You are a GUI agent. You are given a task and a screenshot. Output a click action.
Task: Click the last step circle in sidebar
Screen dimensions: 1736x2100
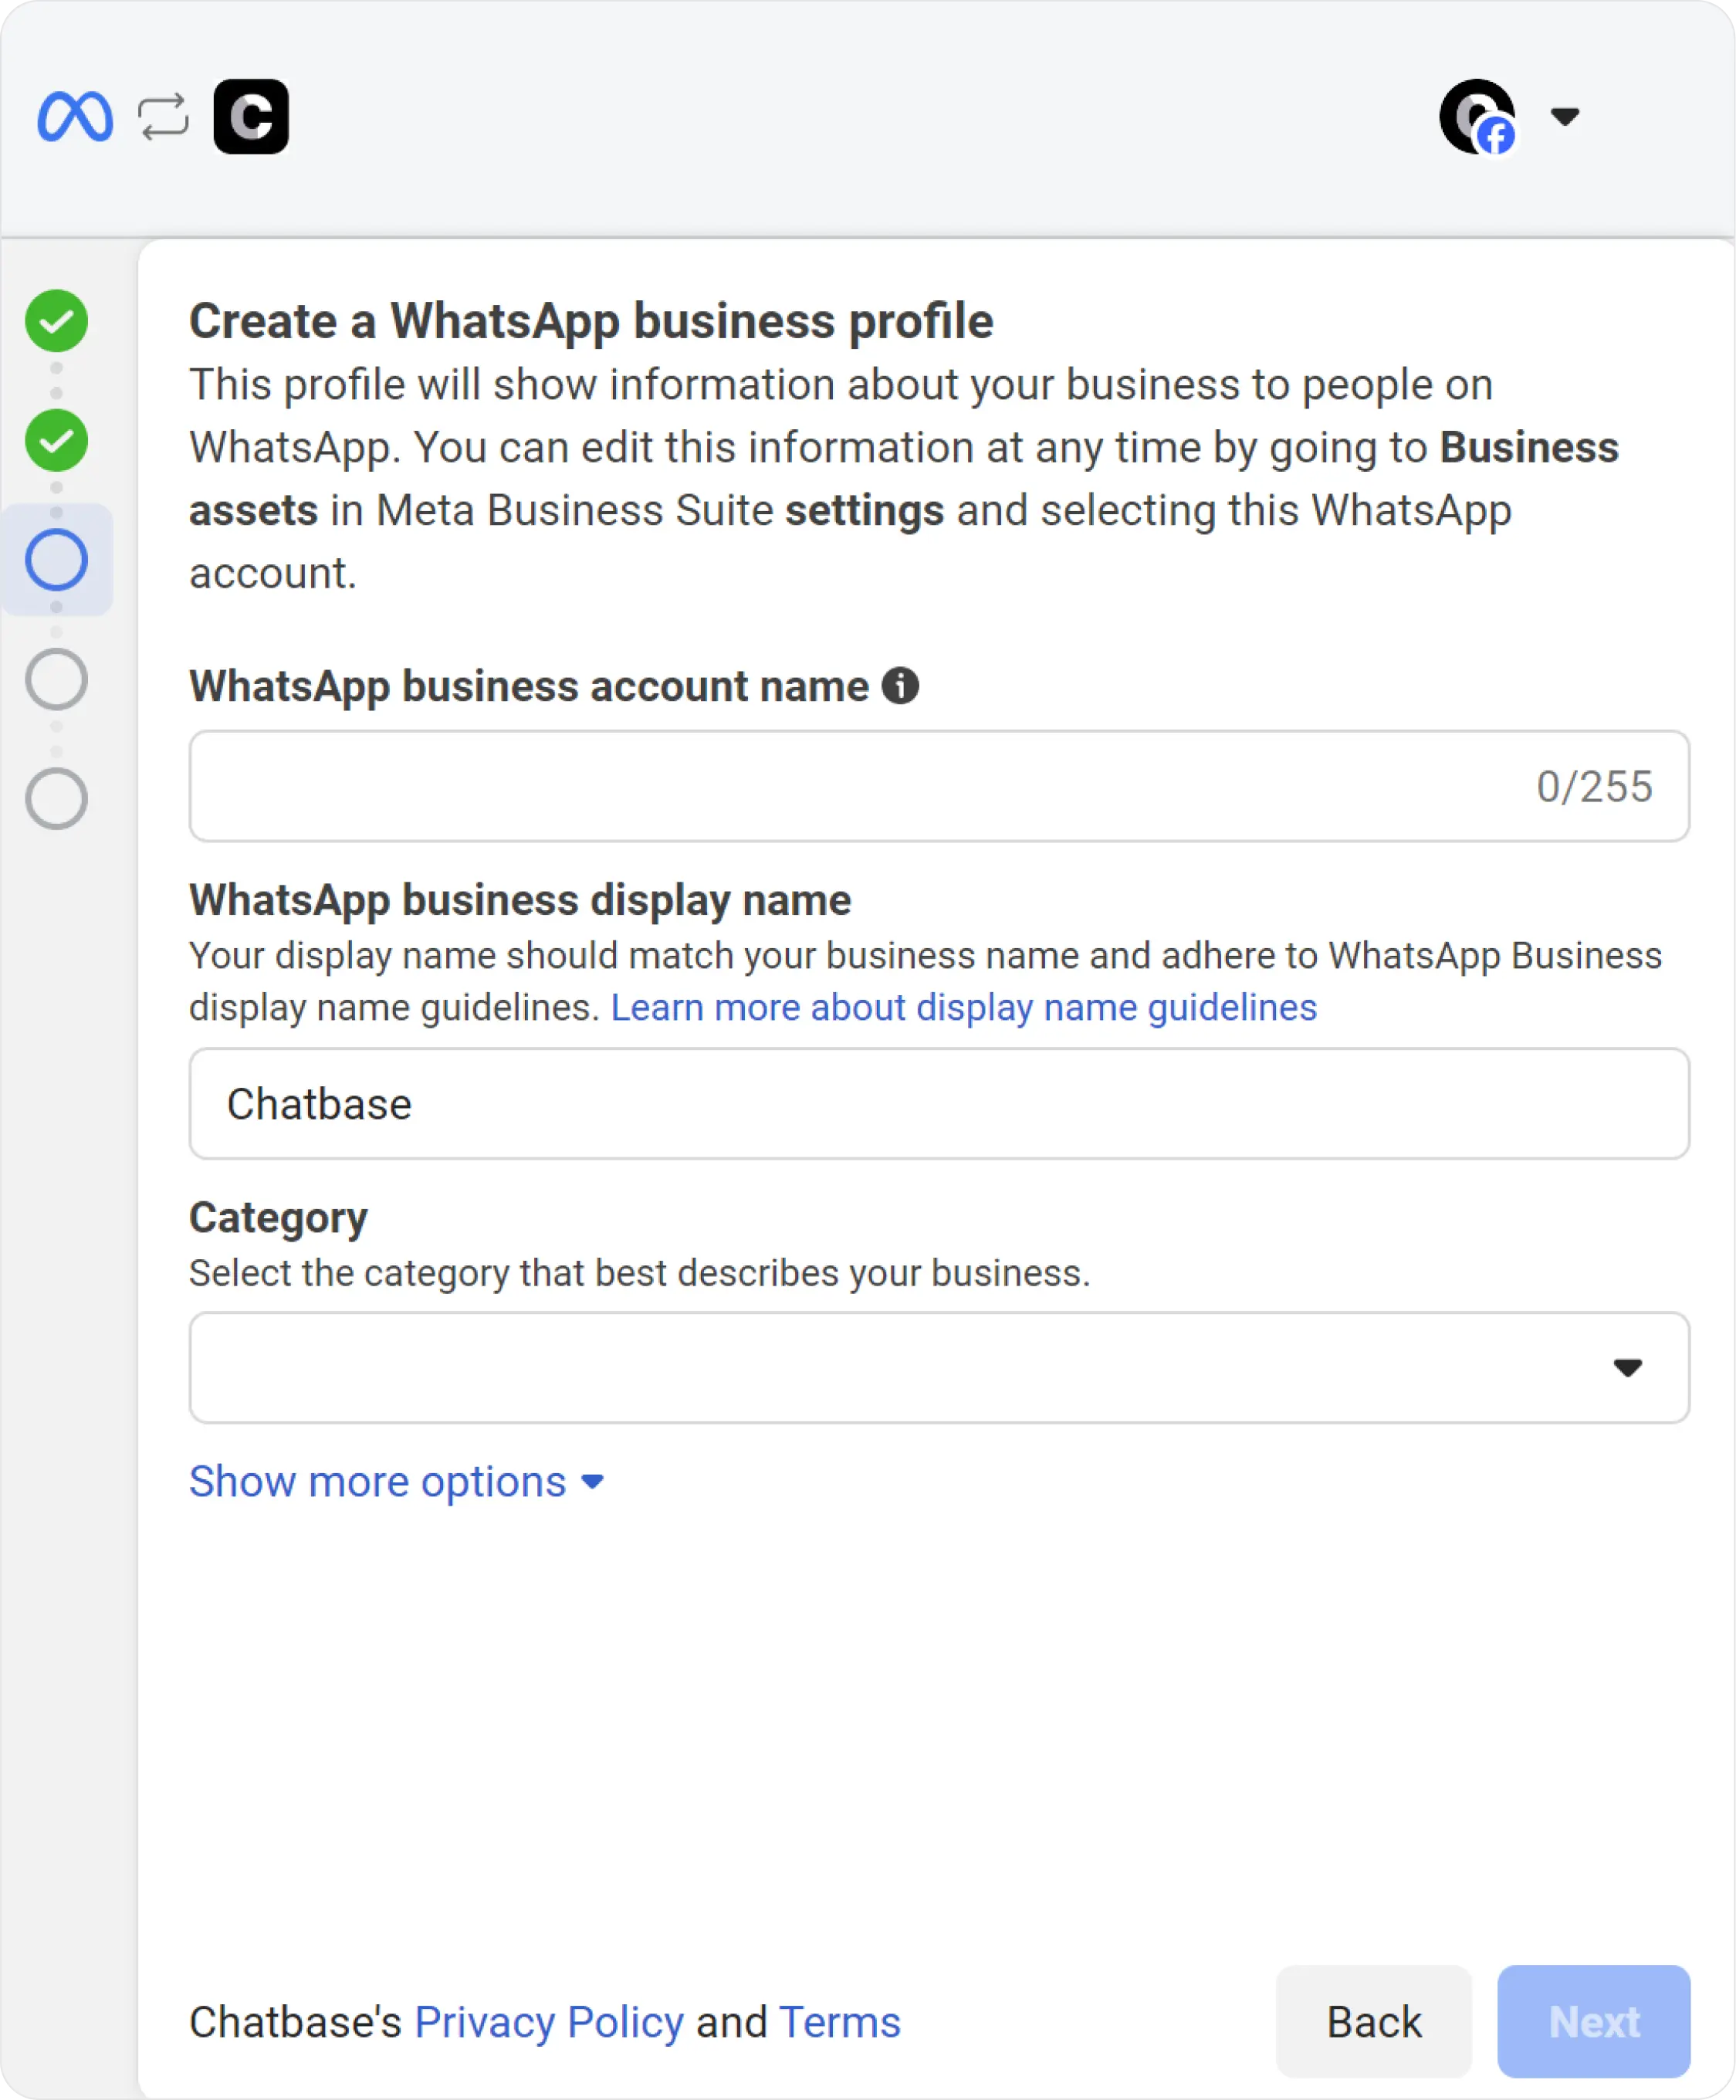click(x=56, y=798)
